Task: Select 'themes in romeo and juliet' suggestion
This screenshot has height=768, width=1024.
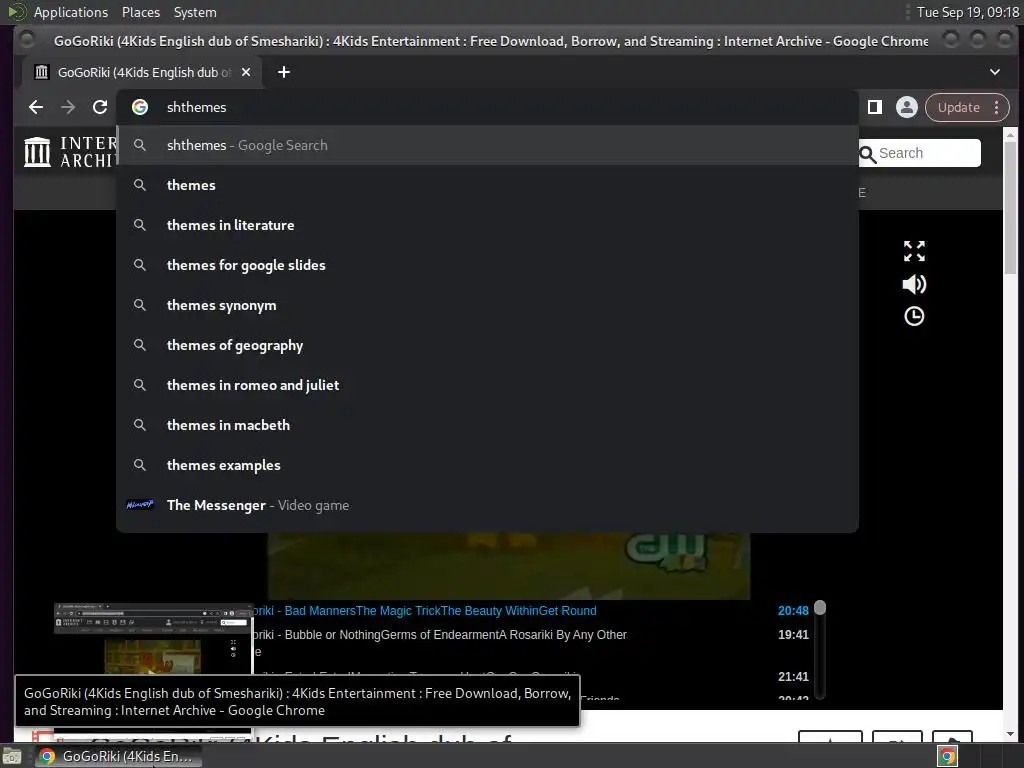Action: coord(487,385)
